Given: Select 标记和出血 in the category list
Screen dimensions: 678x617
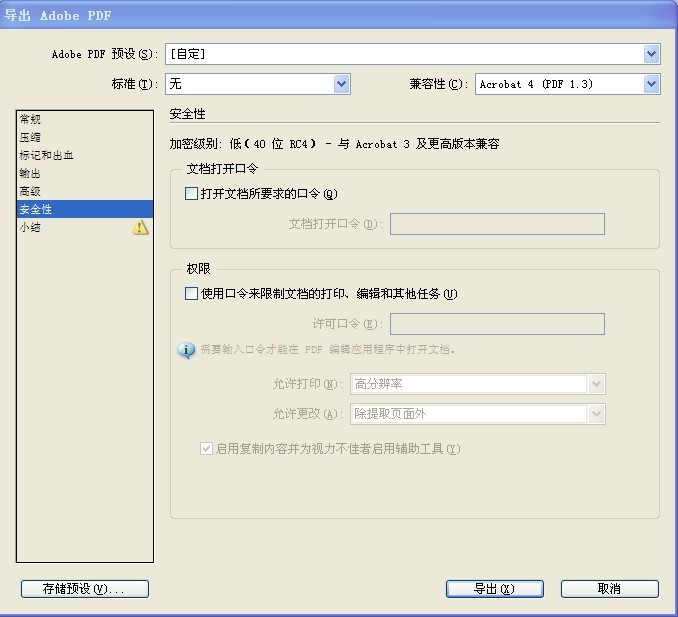Looking at the screenshot, I should pyautogui.click(x=85, y=155).
